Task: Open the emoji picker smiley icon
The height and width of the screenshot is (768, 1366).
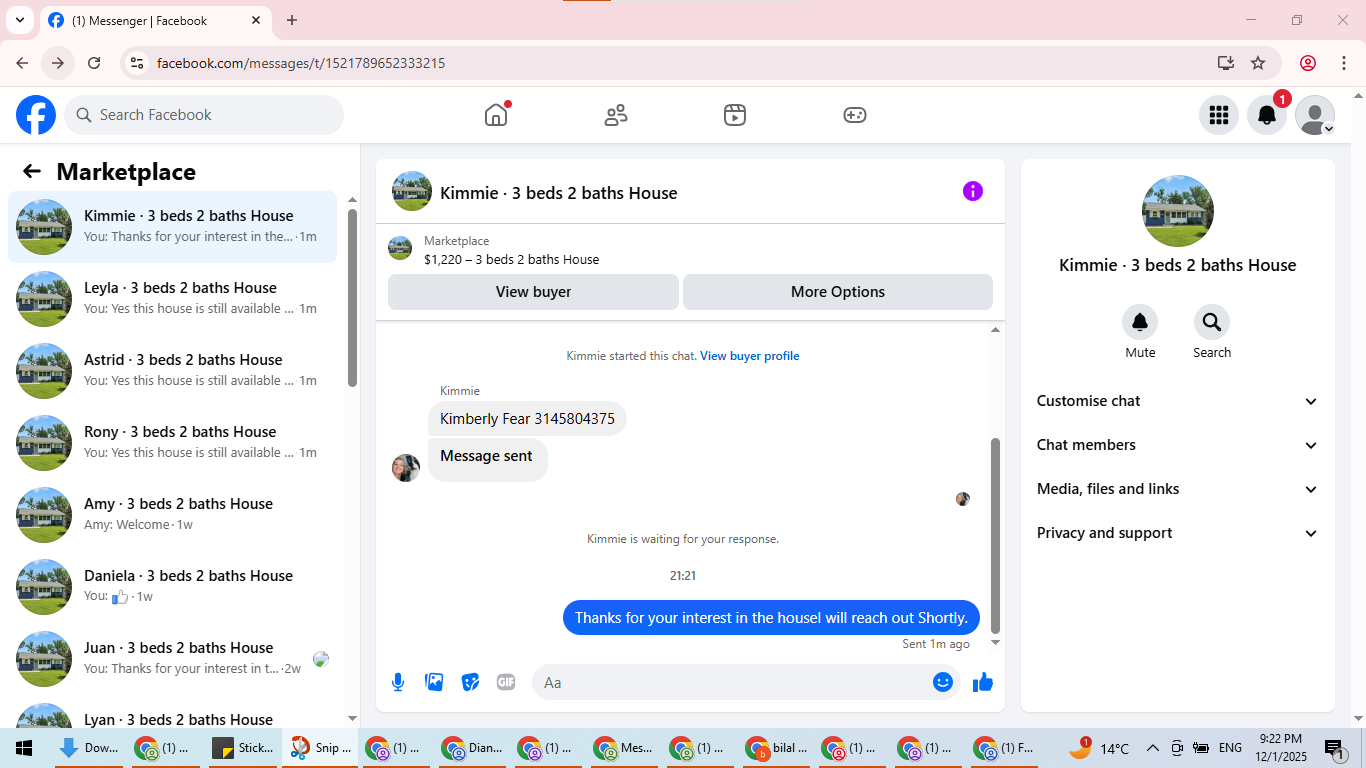Action: pyautogui.click(x=943, y=682)
